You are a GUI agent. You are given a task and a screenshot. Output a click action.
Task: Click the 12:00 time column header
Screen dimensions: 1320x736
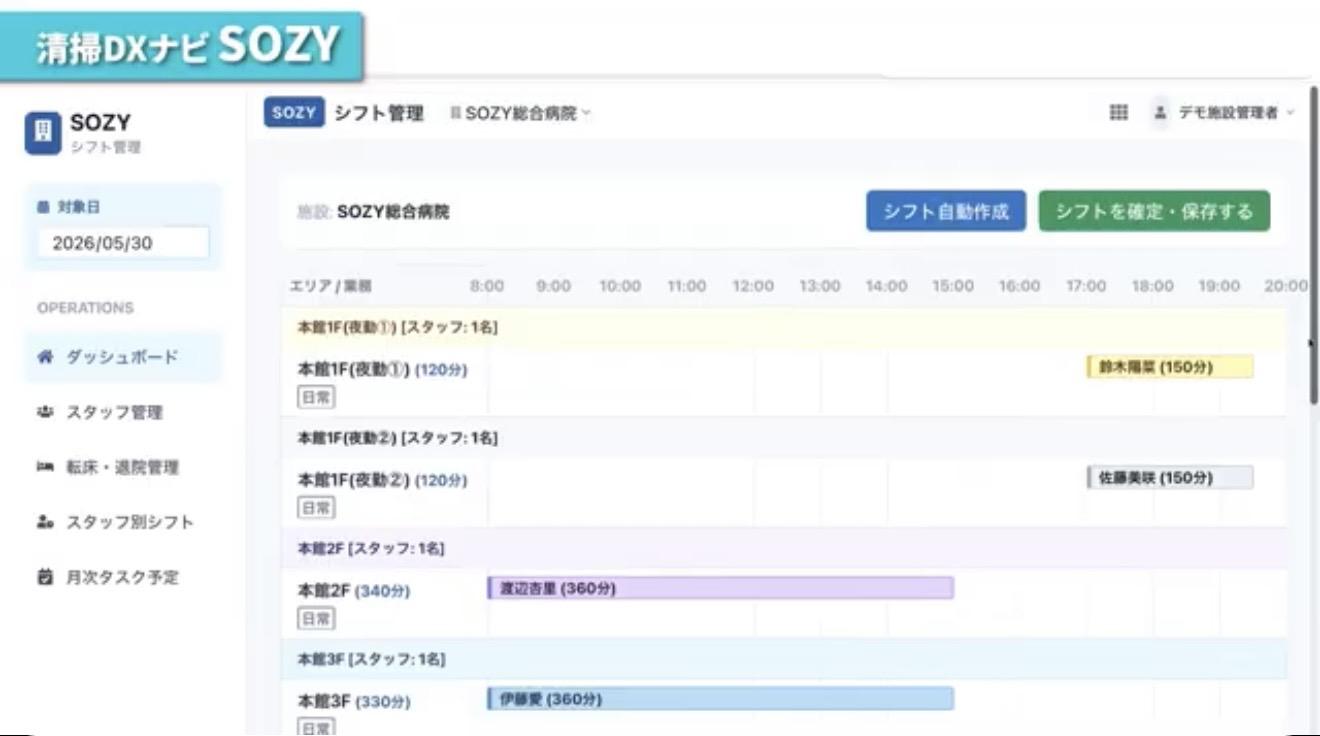coord(753,286)
